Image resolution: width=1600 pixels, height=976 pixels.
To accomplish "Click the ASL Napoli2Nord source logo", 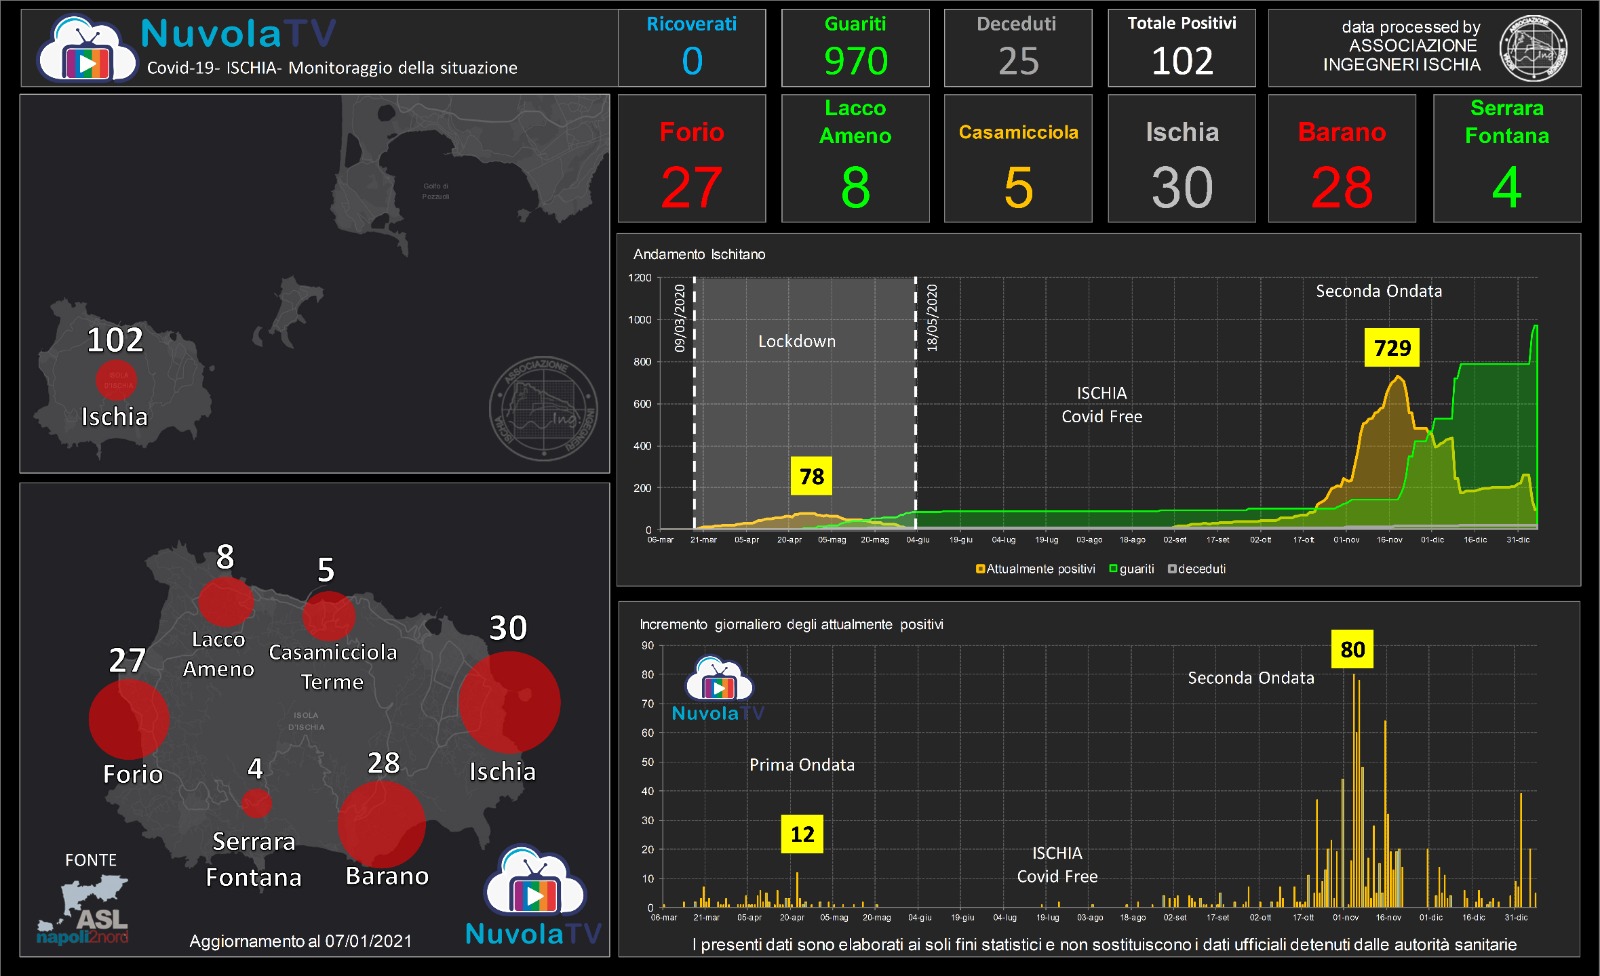I will pyautogui.click(x=83, y=910).
